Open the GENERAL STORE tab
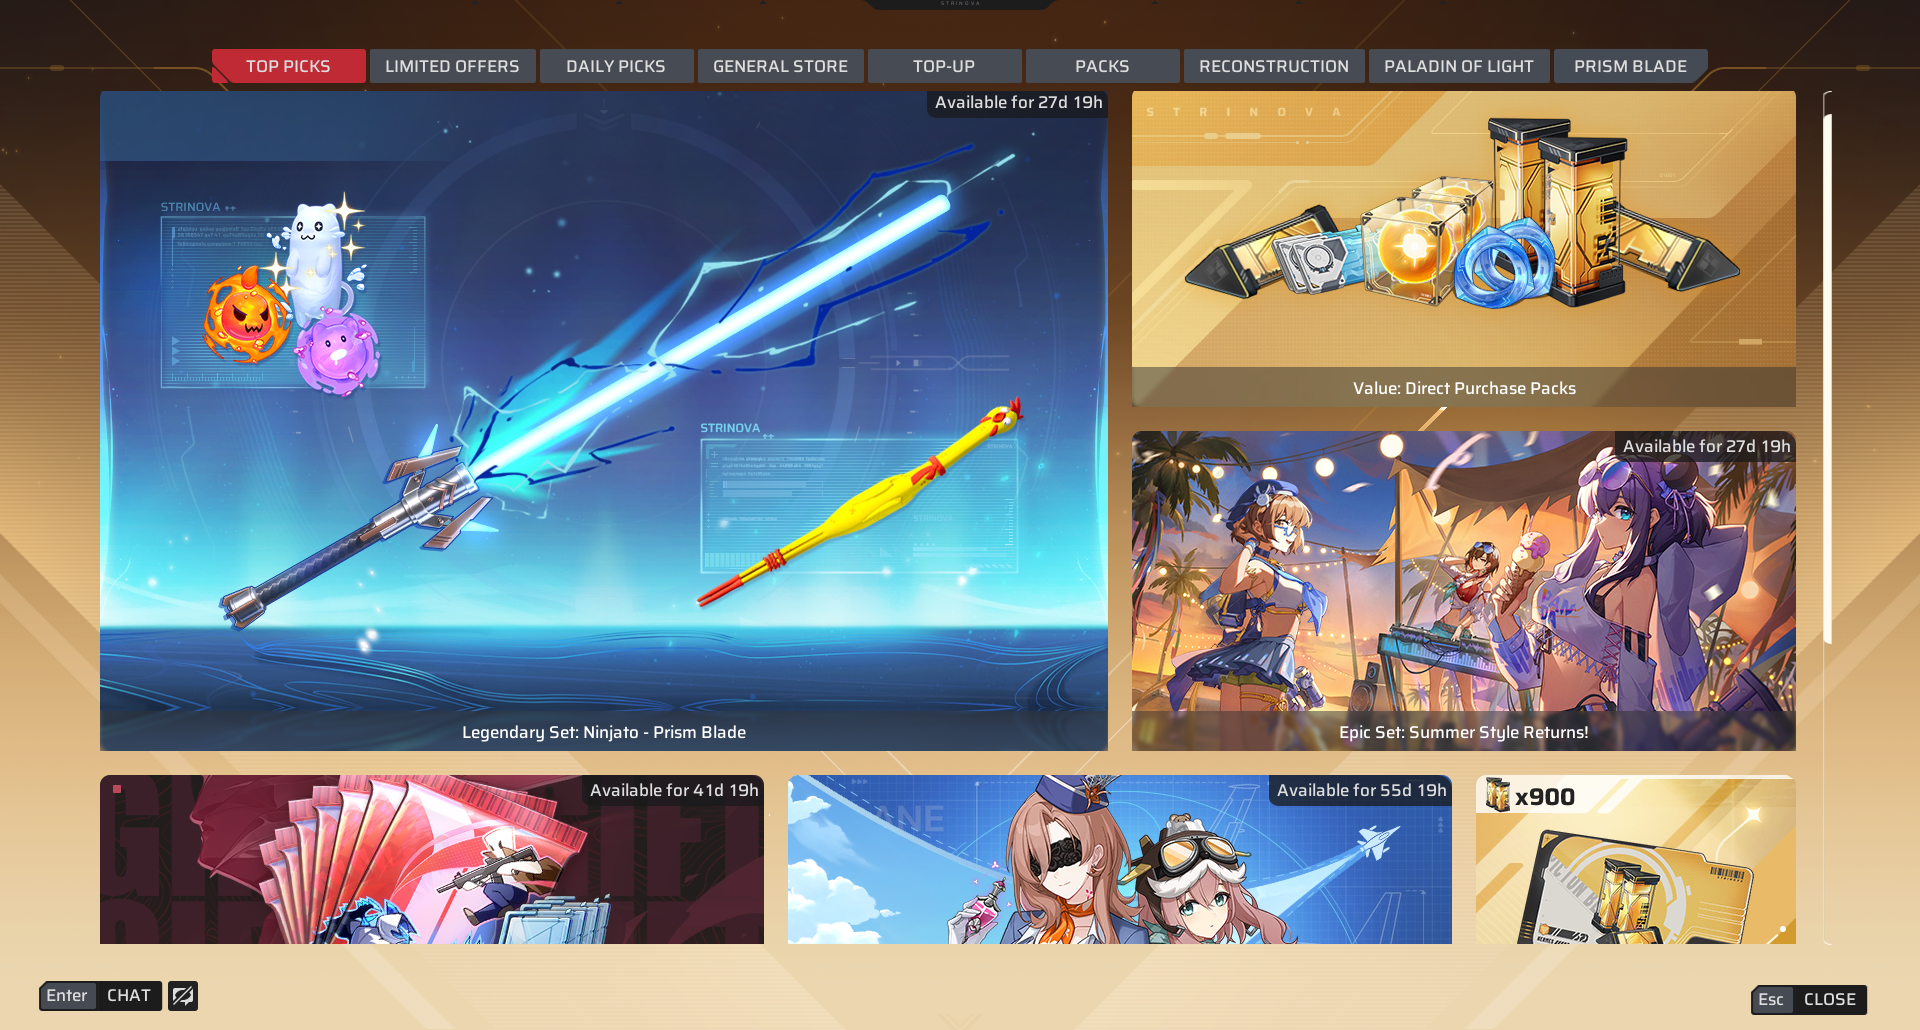Viewport: 1920px width, 1030px height. pos(780,66)
